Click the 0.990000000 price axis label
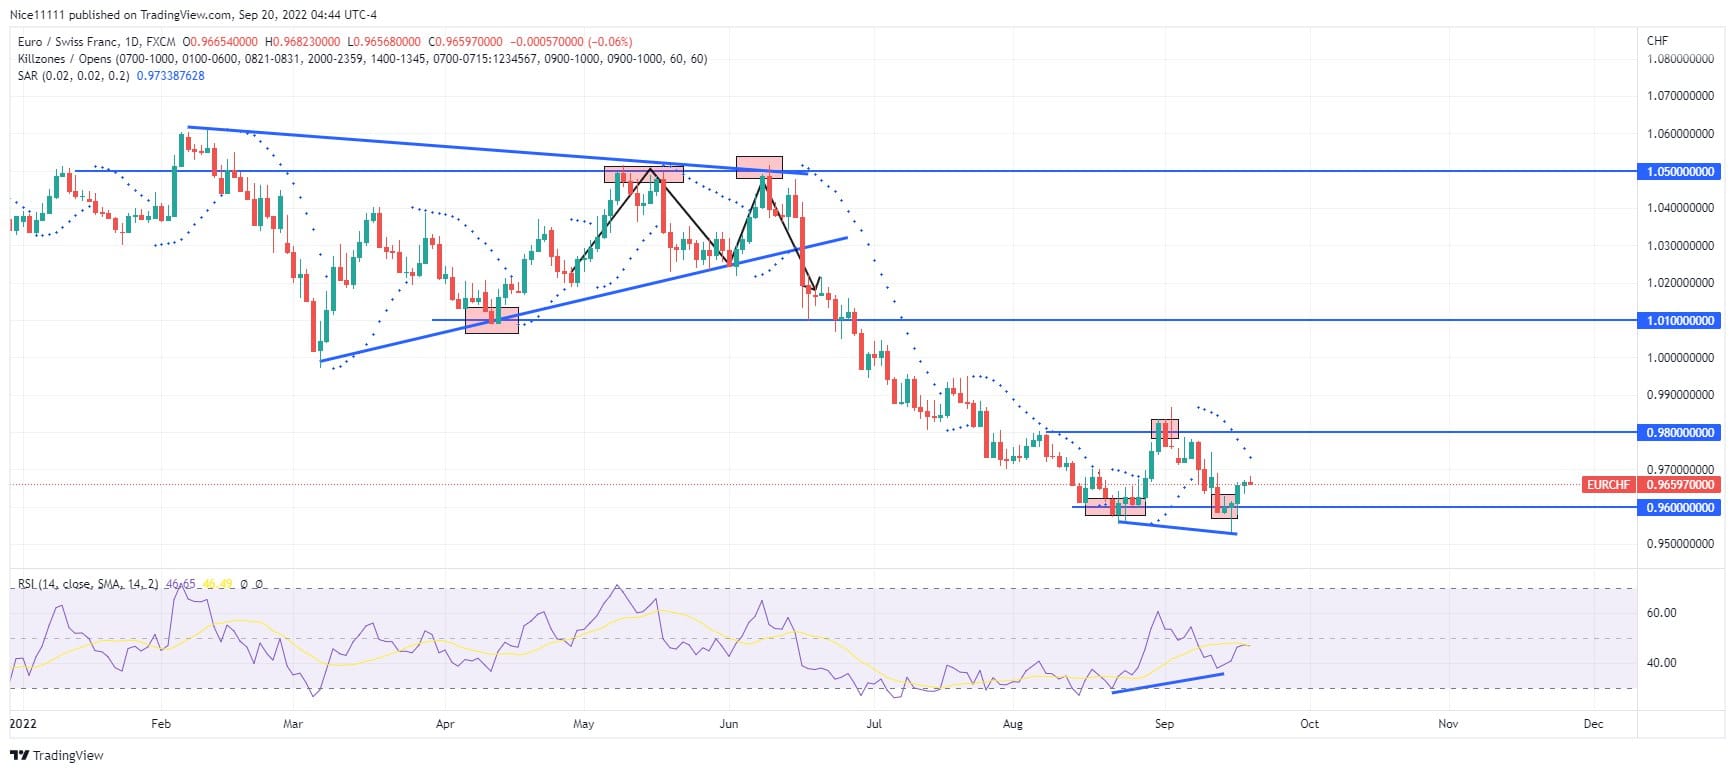Image resolution: width=1735 pixels, height=773 pixels. coord(1680,395)
